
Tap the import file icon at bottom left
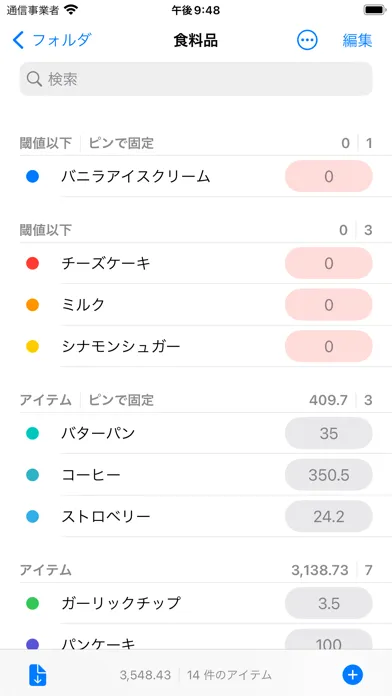(x=38, y=675)
